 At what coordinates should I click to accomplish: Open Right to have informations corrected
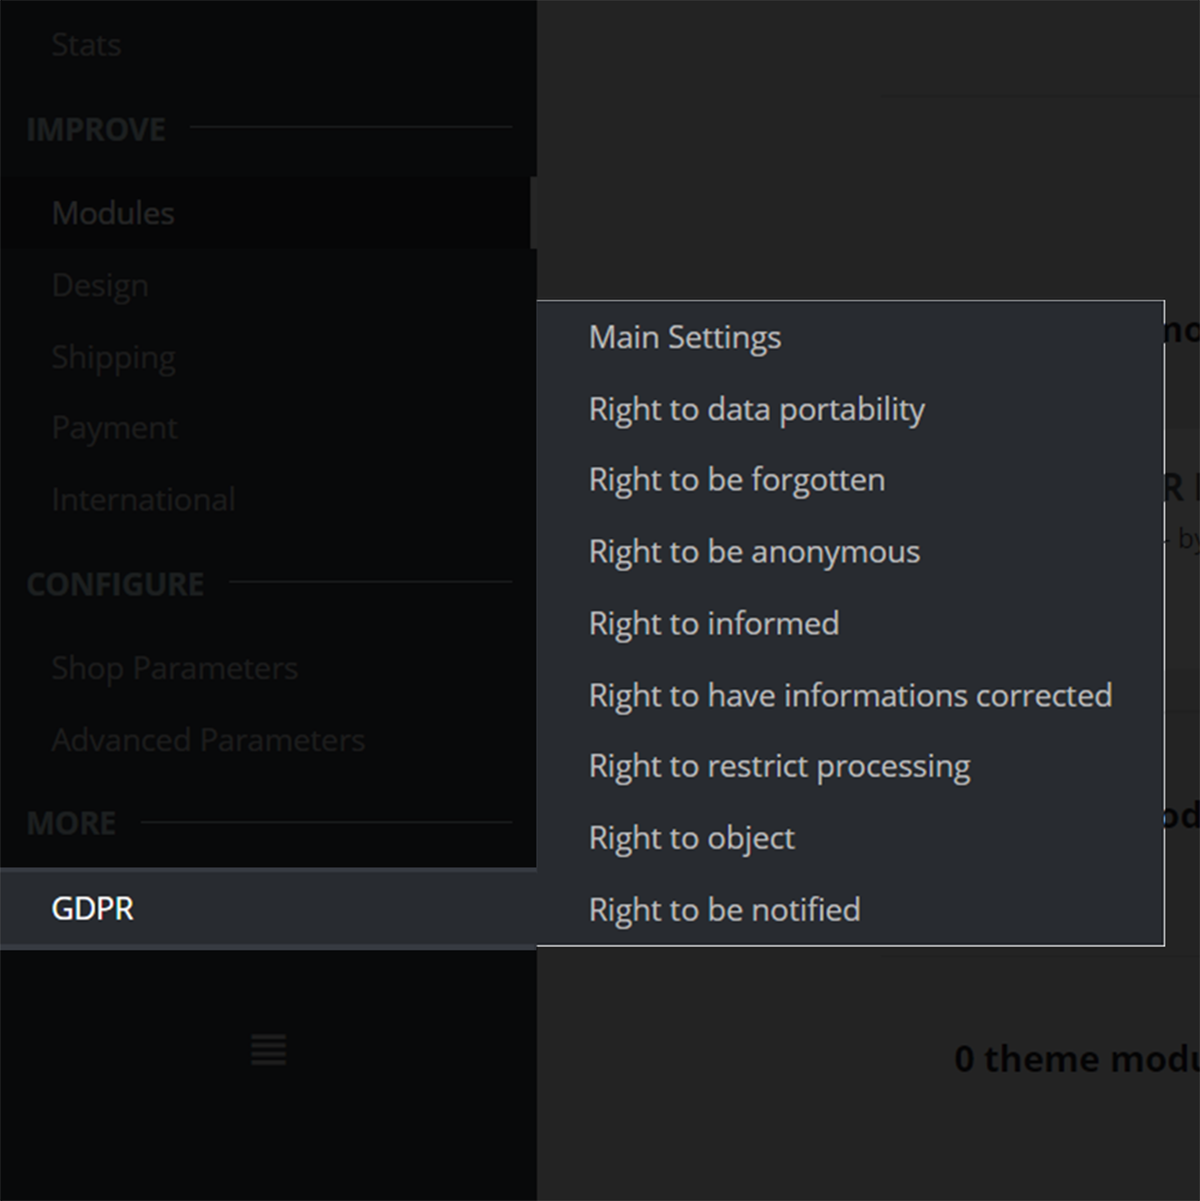coord(850,695)
